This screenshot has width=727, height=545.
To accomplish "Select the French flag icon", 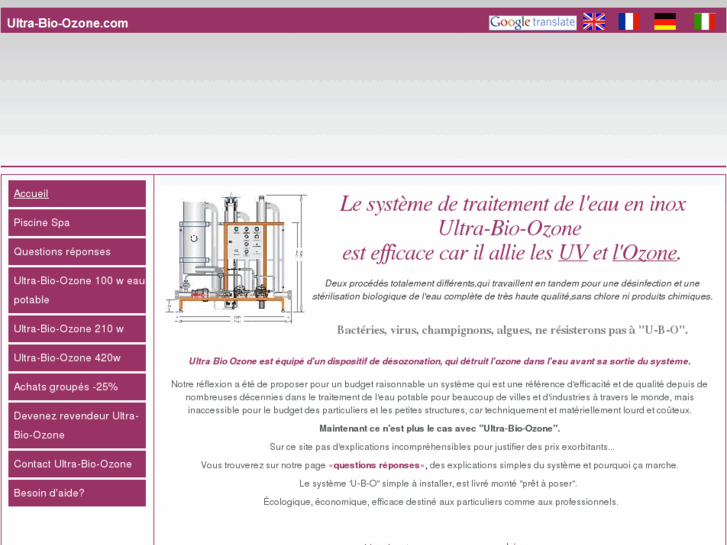I will (629, 22).
